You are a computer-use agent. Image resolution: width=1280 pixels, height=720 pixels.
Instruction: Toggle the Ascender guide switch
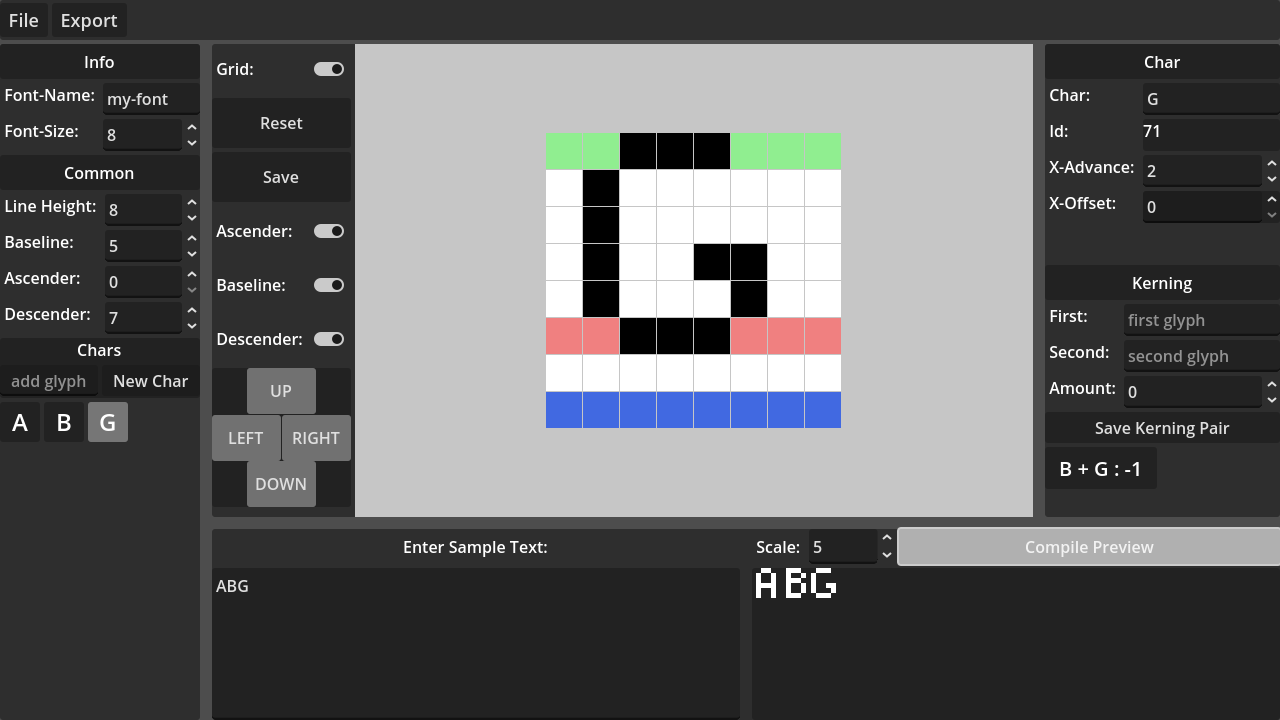tap(329, 231)
